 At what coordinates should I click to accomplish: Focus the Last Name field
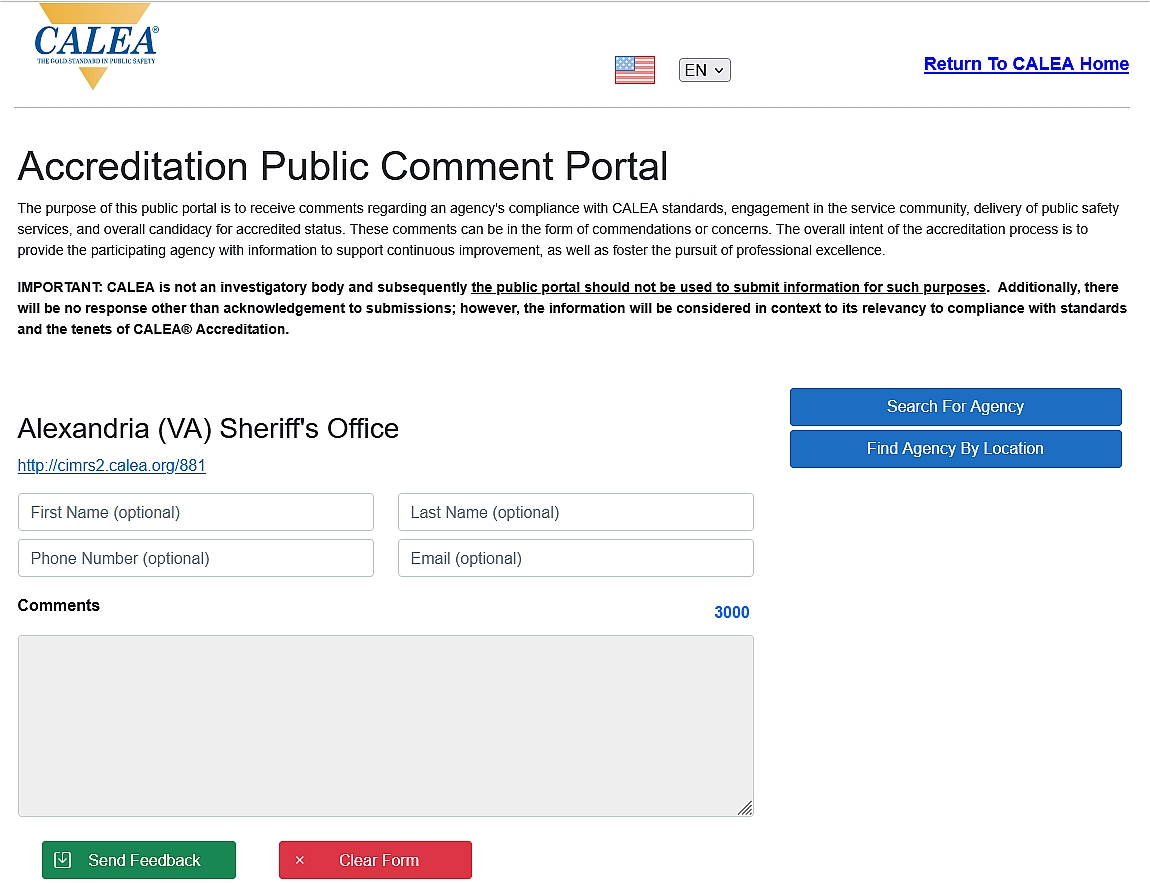click(x=576, y=512)
